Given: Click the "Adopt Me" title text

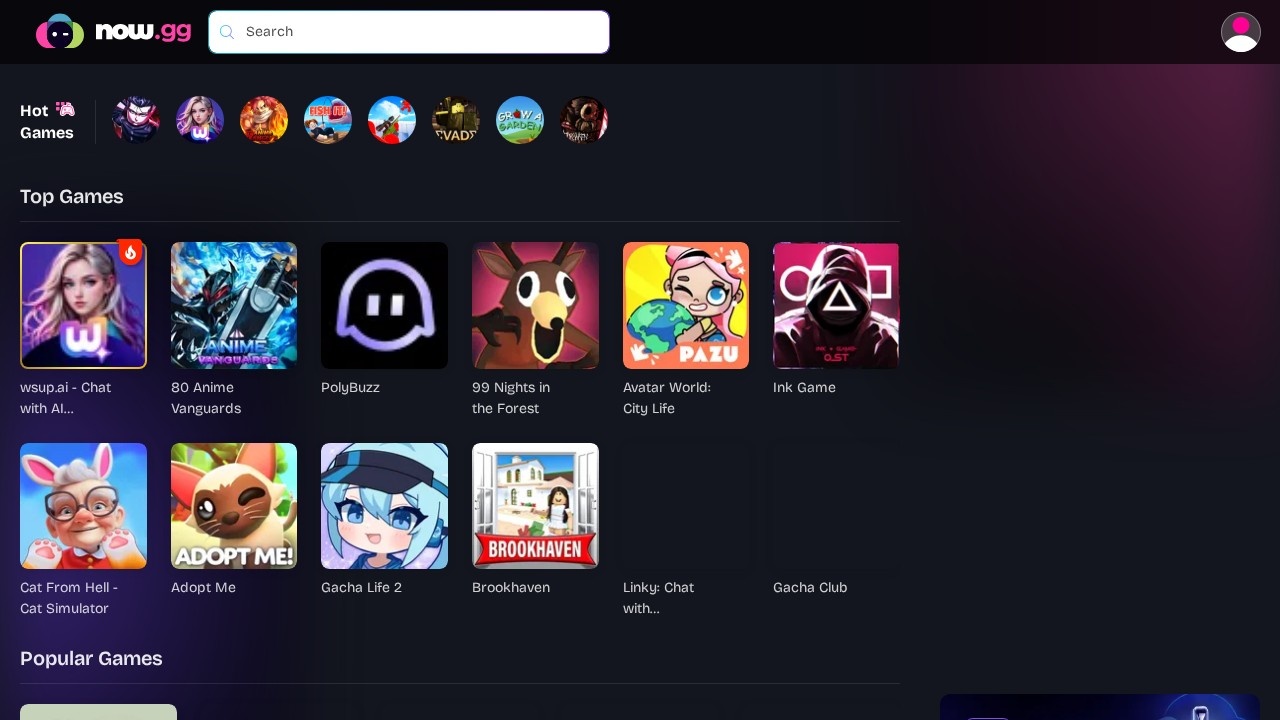Looking at the screenshot, I should click(x=203, y=587).
